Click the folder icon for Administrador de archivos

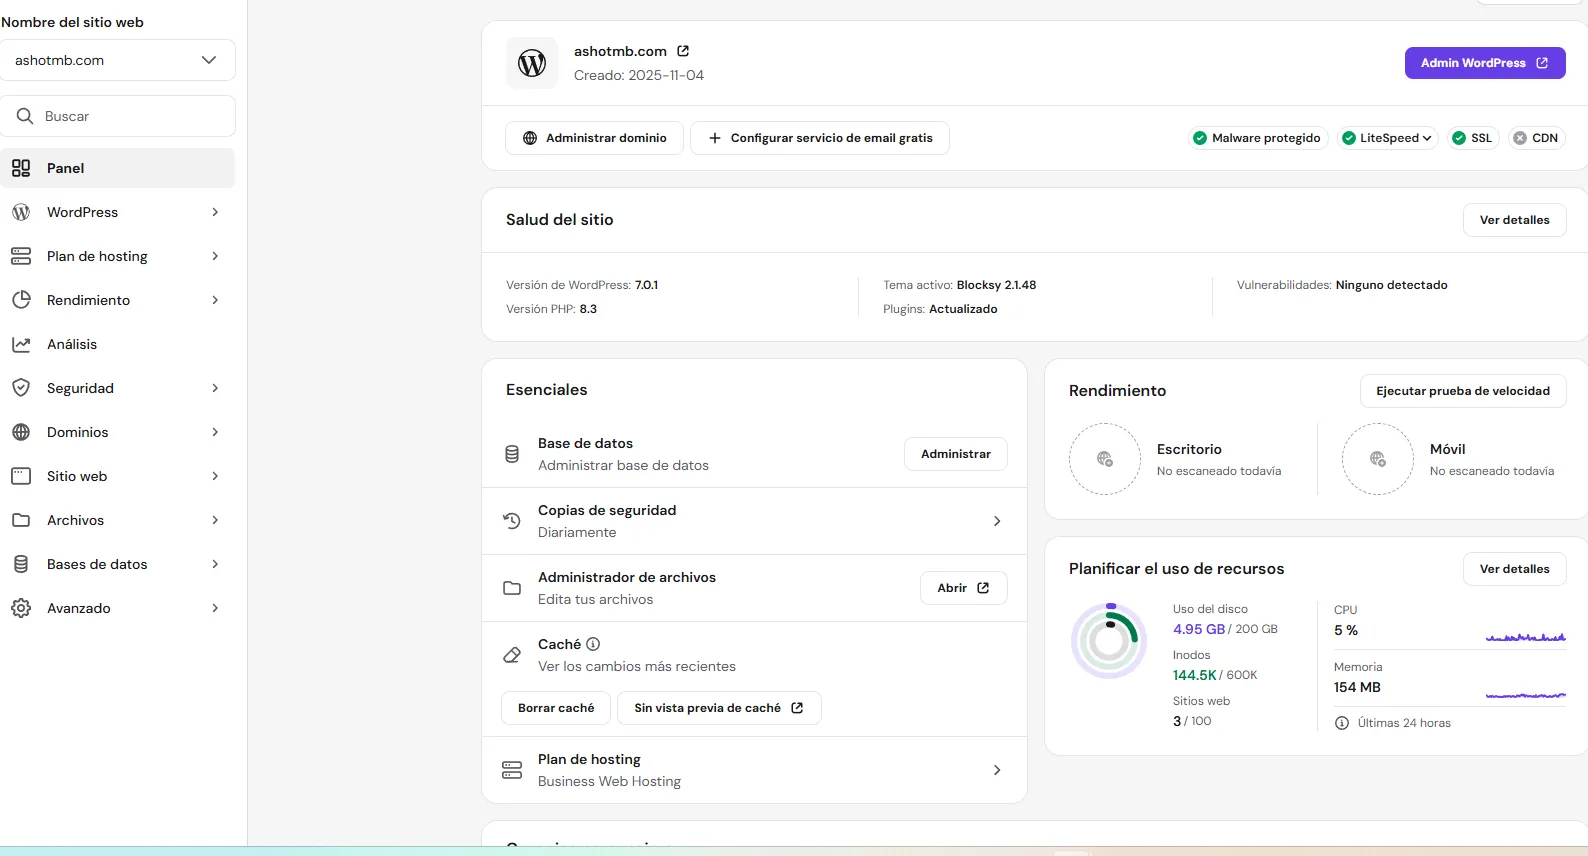(512, 588)
